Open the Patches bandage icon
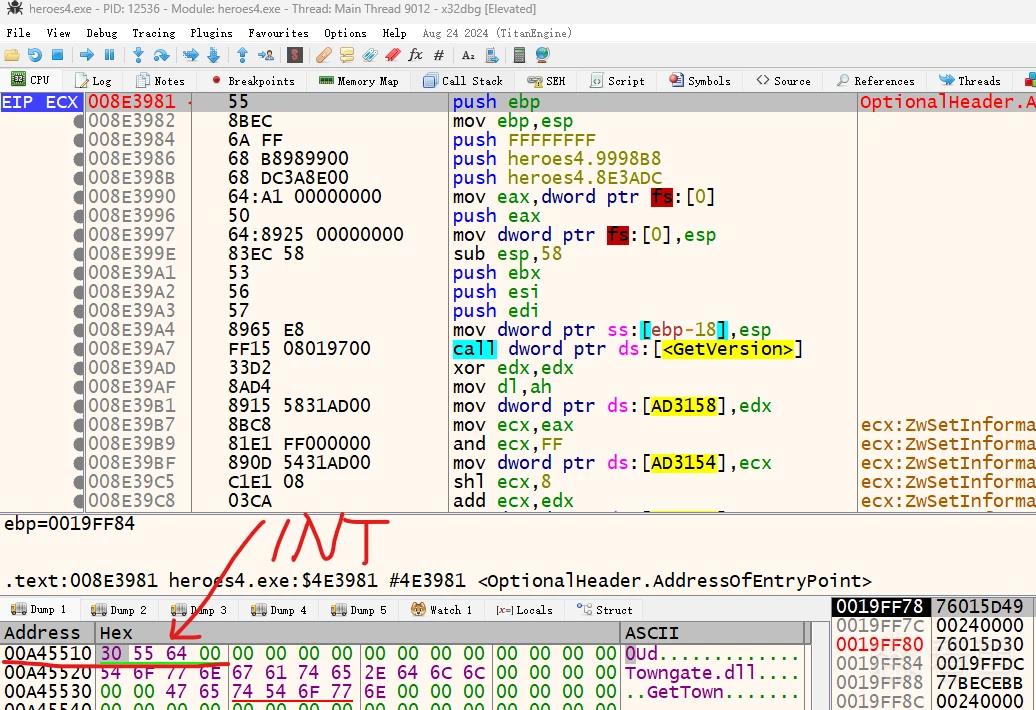 click(323, 55)
